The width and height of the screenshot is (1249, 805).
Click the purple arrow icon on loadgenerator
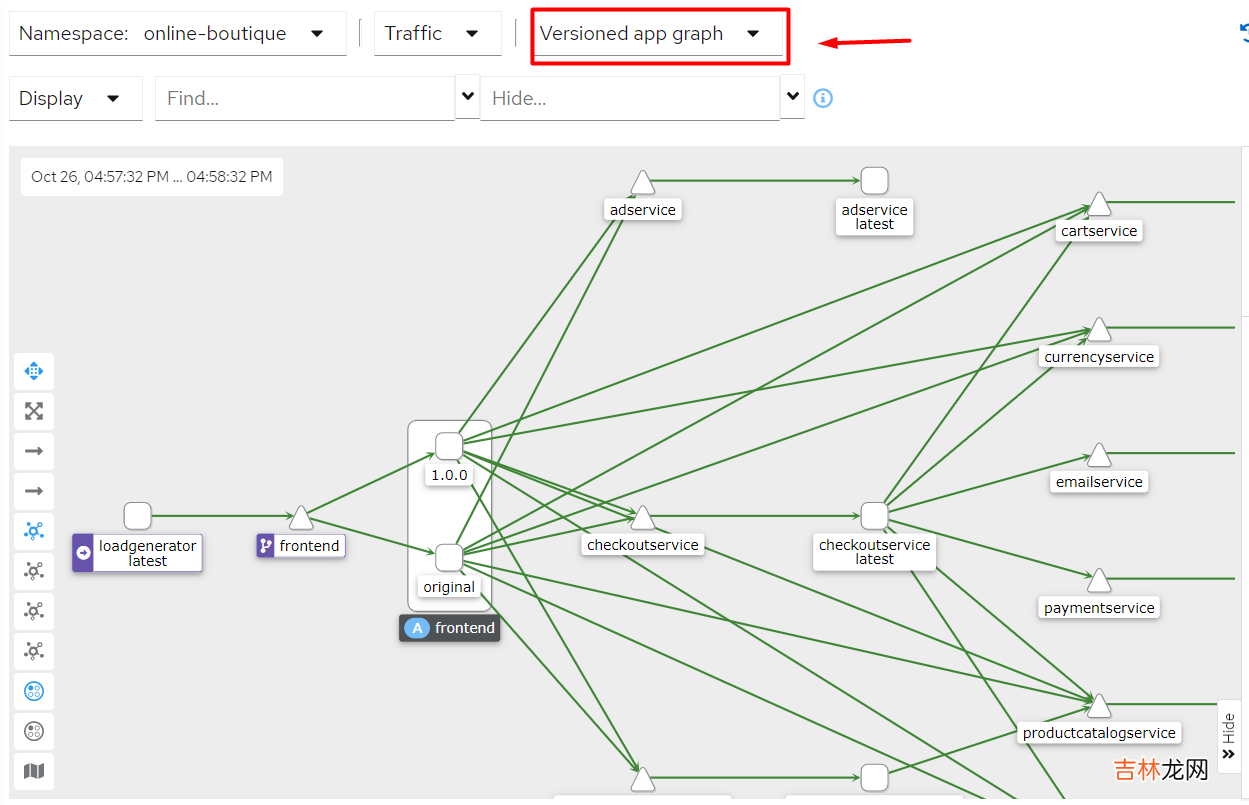click(84, 553)
